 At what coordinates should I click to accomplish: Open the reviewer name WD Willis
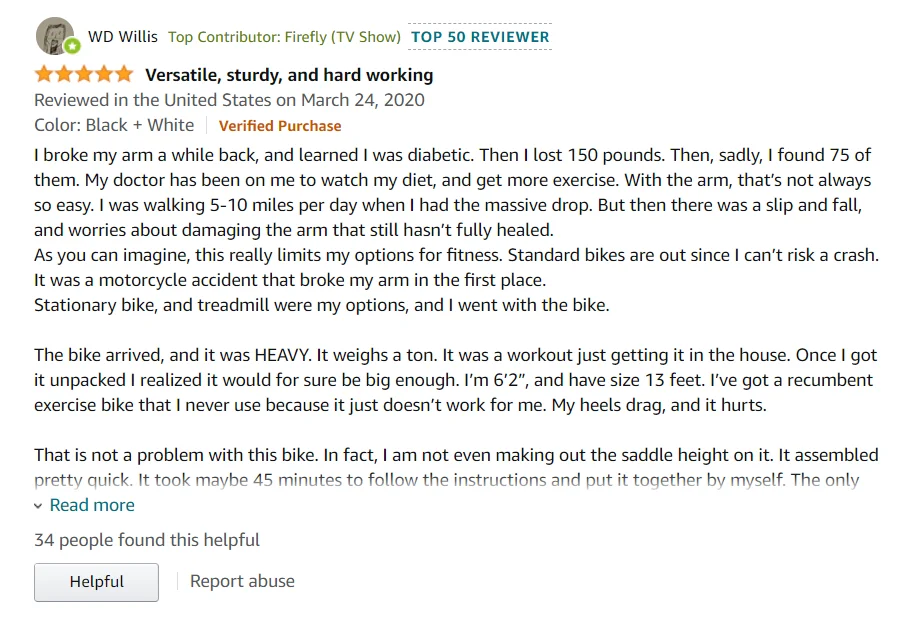(x=123, y=37)
